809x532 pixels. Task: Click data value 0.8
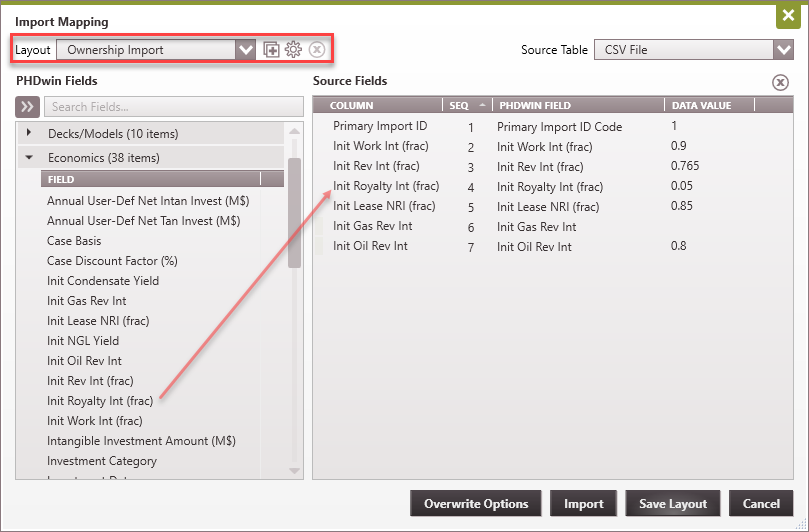pos(678,246)
